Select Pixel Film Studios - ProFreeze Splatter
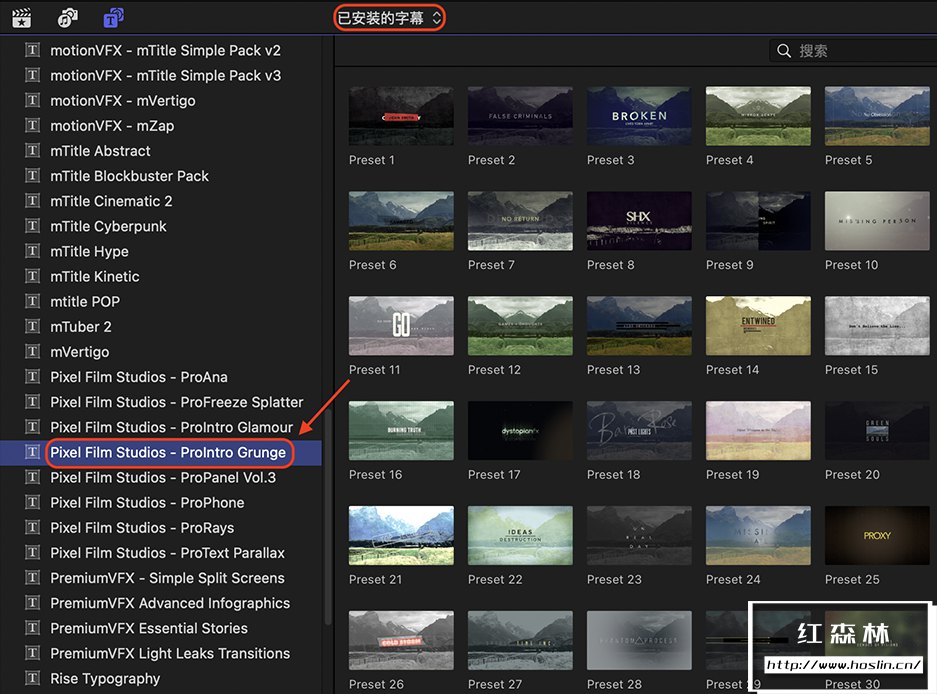The height and width of the screenshot is (694, 937). [x=176, y=402]
